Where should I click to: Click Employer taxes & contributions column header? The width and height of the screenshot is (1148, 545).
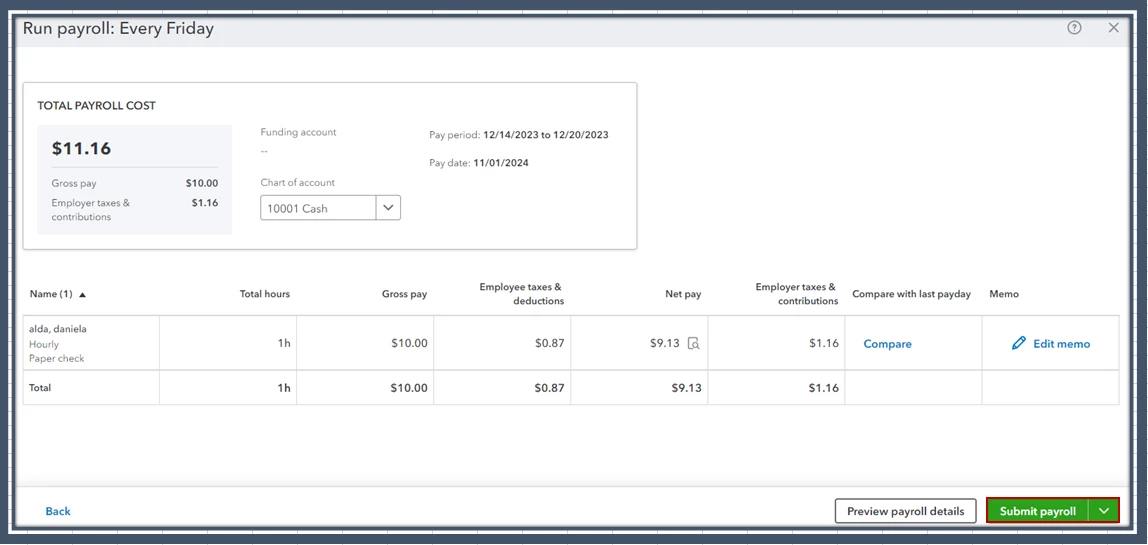click(797, 294)
